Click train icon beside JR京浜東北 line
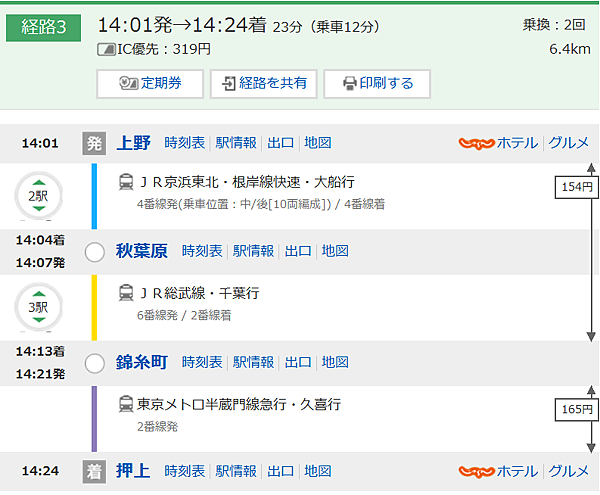Image resolution: width=600 pixels, height=495 pixels. (x=126, y=182)
